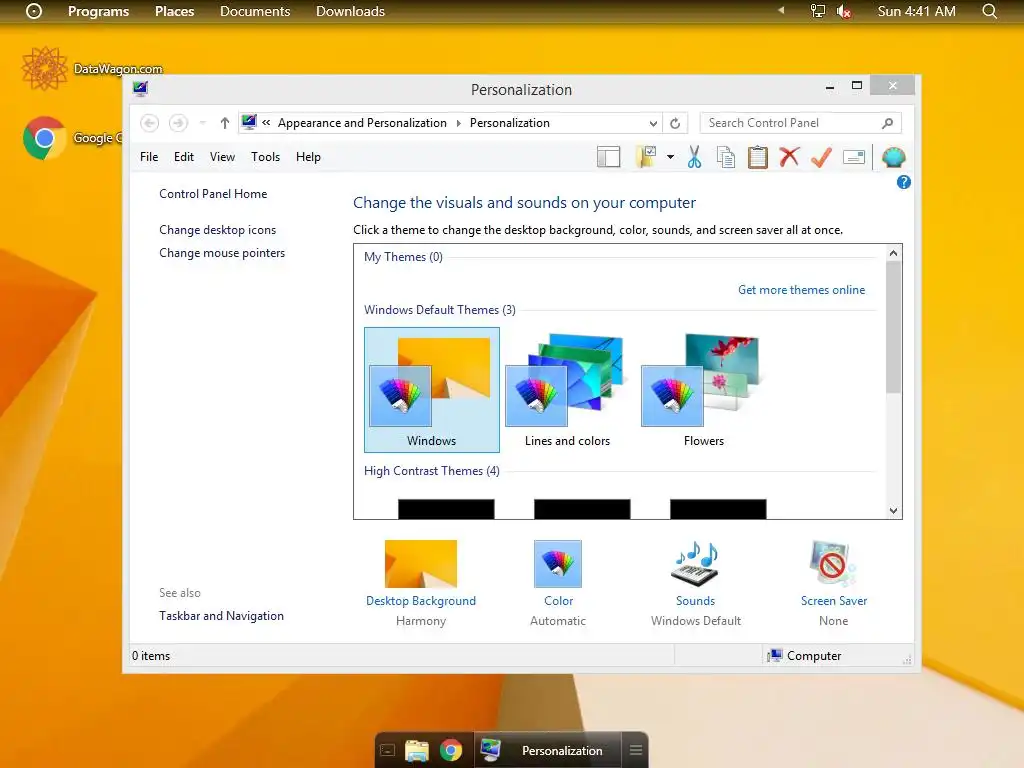Click the teal shell icon
The height and width of the screenshot is (768, 1024).
coord(893,157)
